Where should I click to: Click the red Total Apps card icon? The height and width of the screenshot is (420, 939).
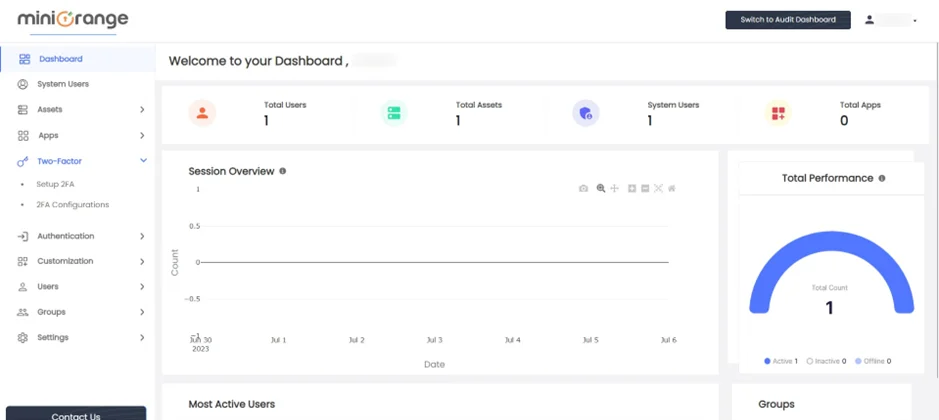tap(778, 113)
